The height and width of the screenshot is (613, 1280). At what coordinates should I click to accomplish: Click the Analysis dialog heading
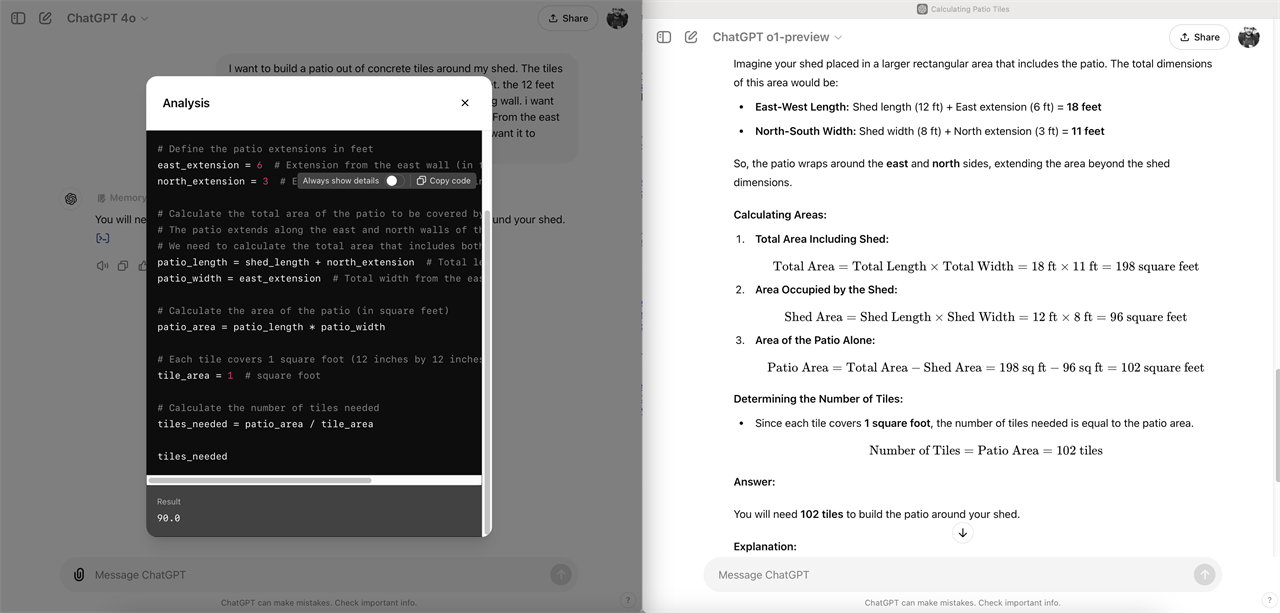coord(186,103)
